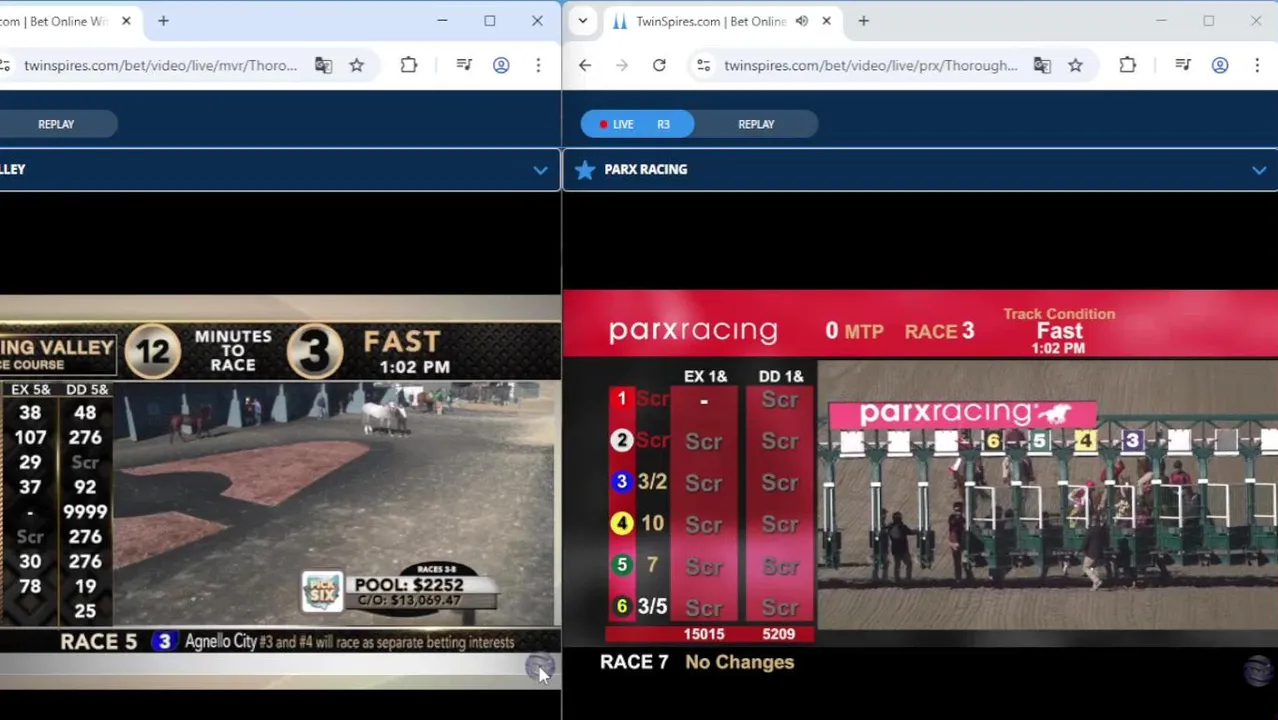Screen dimensions: 1278x720
Task: Maximize the left browser window
Action: (490, 21)
